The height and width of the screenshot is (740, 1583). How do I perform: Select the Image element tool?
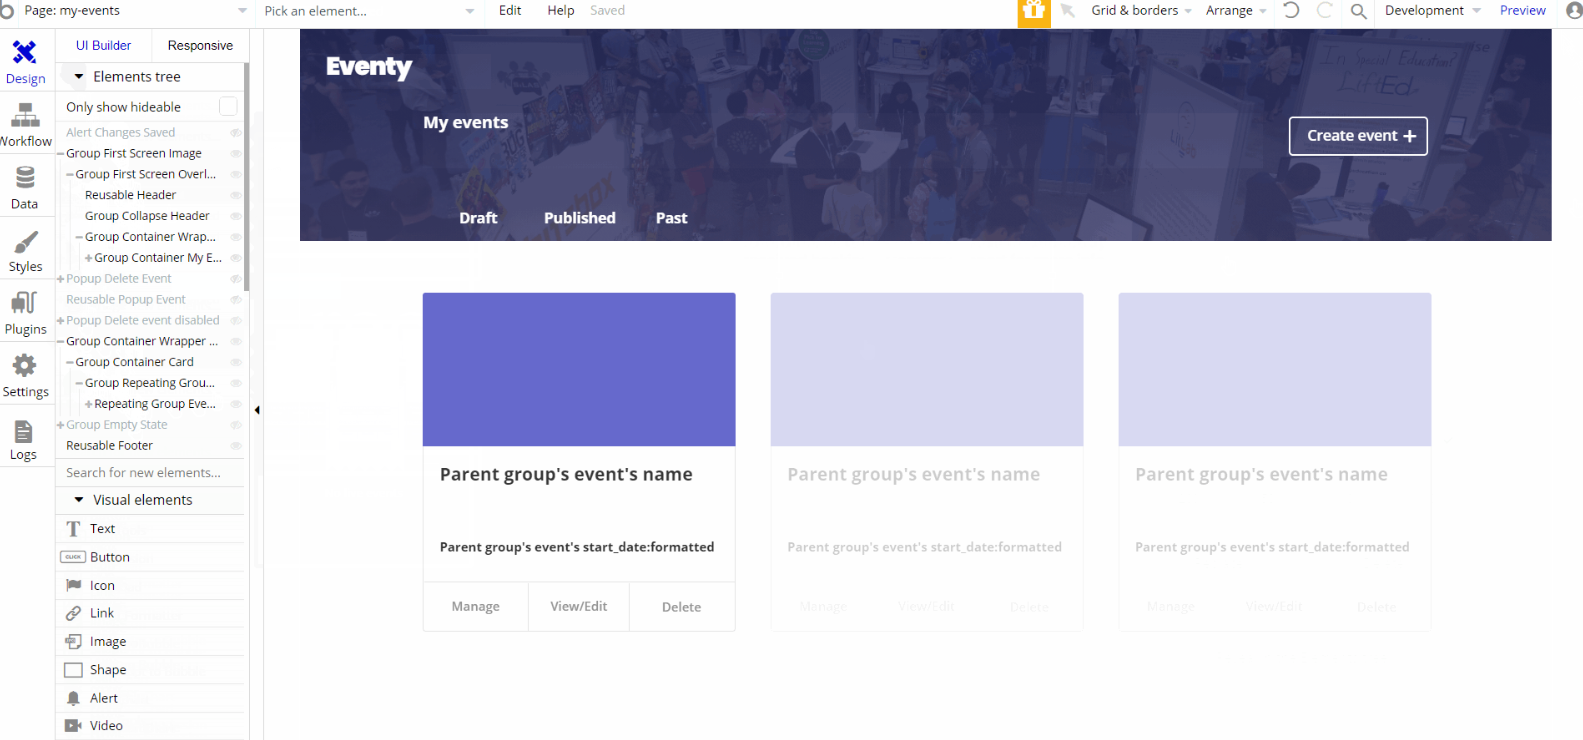point(151,642)
